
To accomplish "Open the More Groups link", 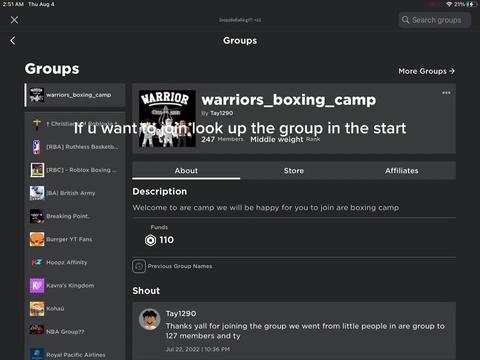I will (x=427, y=71).
